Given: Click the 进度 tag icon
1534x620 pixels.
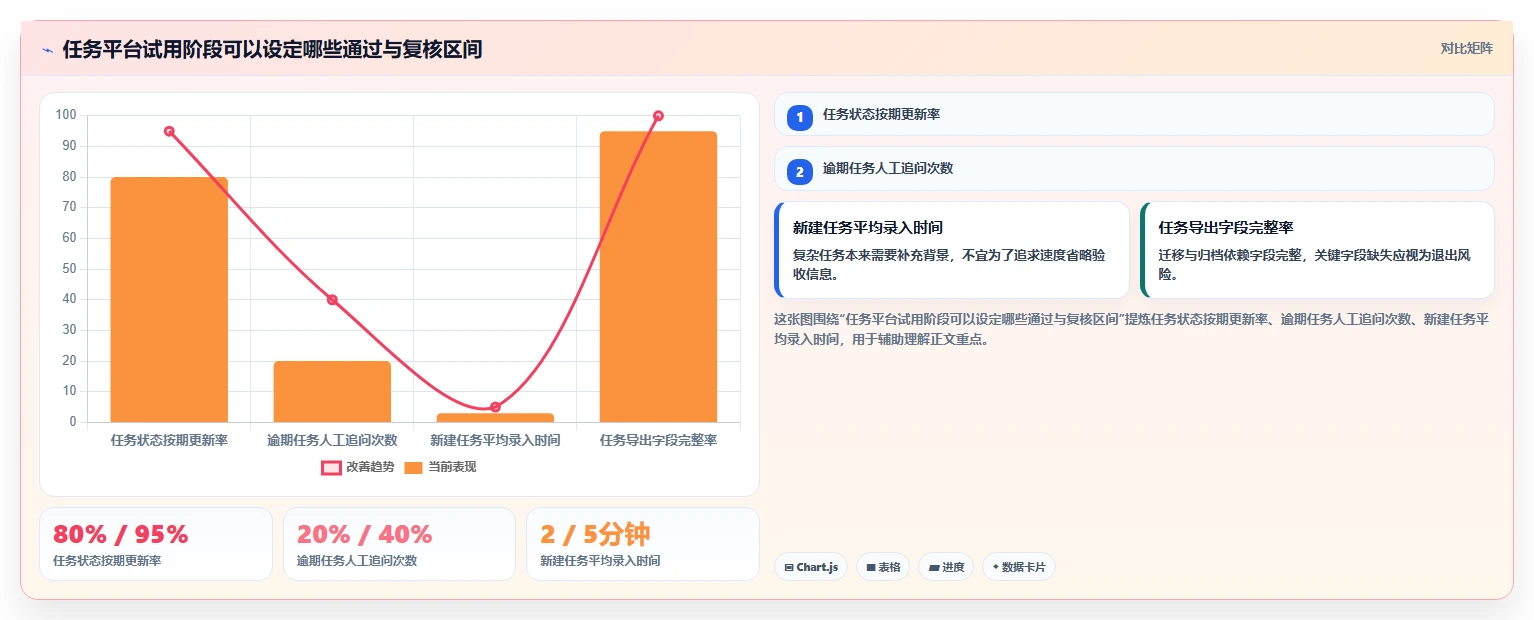Looking at the screenshot, I should (934, 567).
